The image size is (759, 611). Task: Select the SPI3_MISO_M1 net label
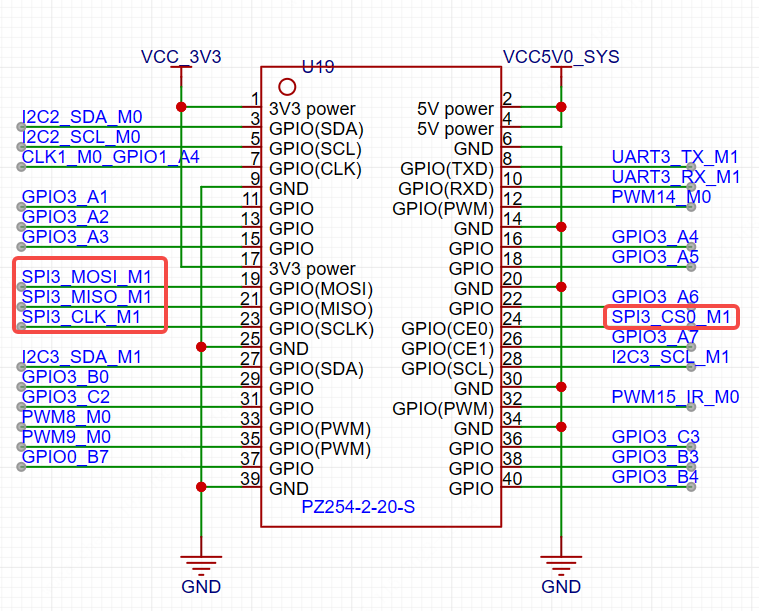[87, 297]
